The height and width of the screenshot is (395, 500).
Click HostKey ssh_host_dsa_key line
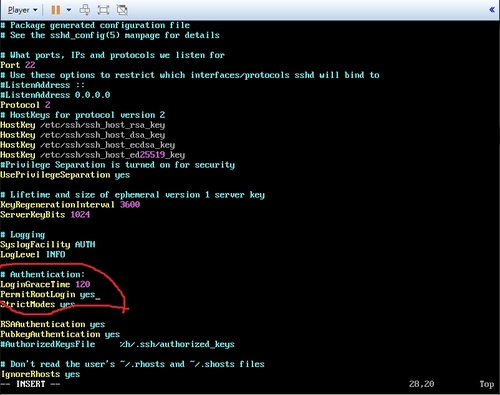click(83, 135)
